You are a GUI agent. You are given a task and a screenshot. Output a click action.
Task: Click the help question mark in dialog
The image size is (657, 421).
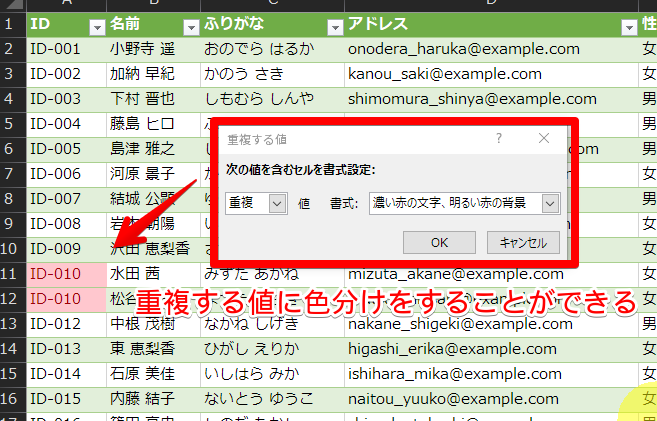498,139
